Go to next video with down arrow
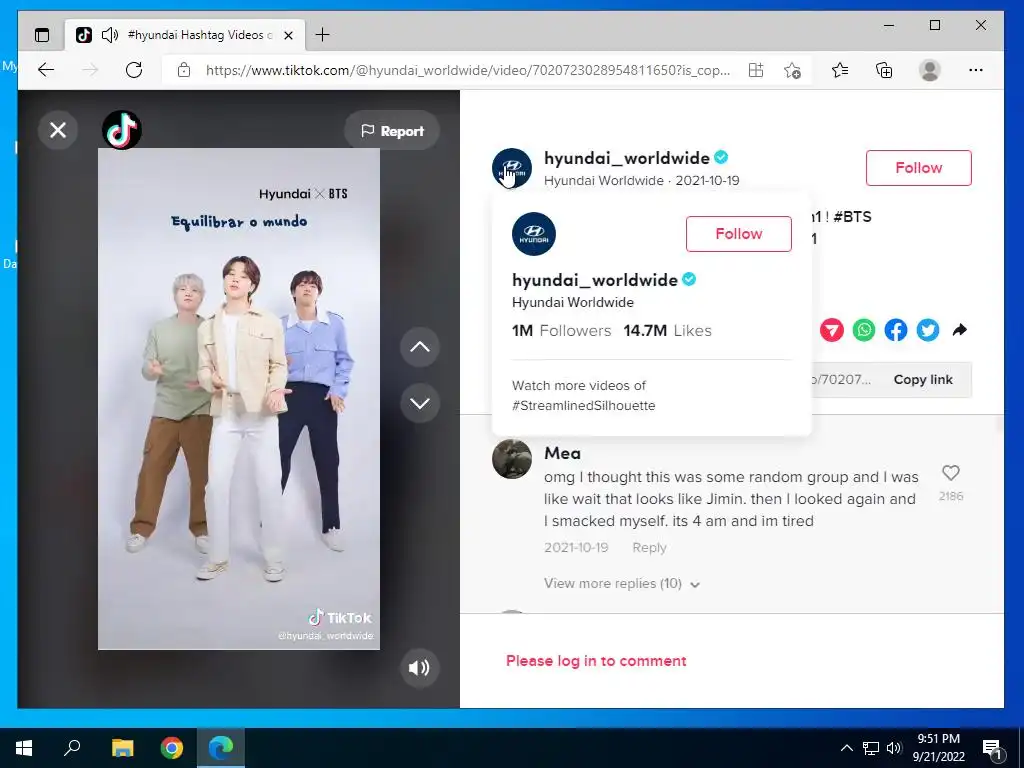Screen dimensions: 1024x768 click(x=419, y=403)
